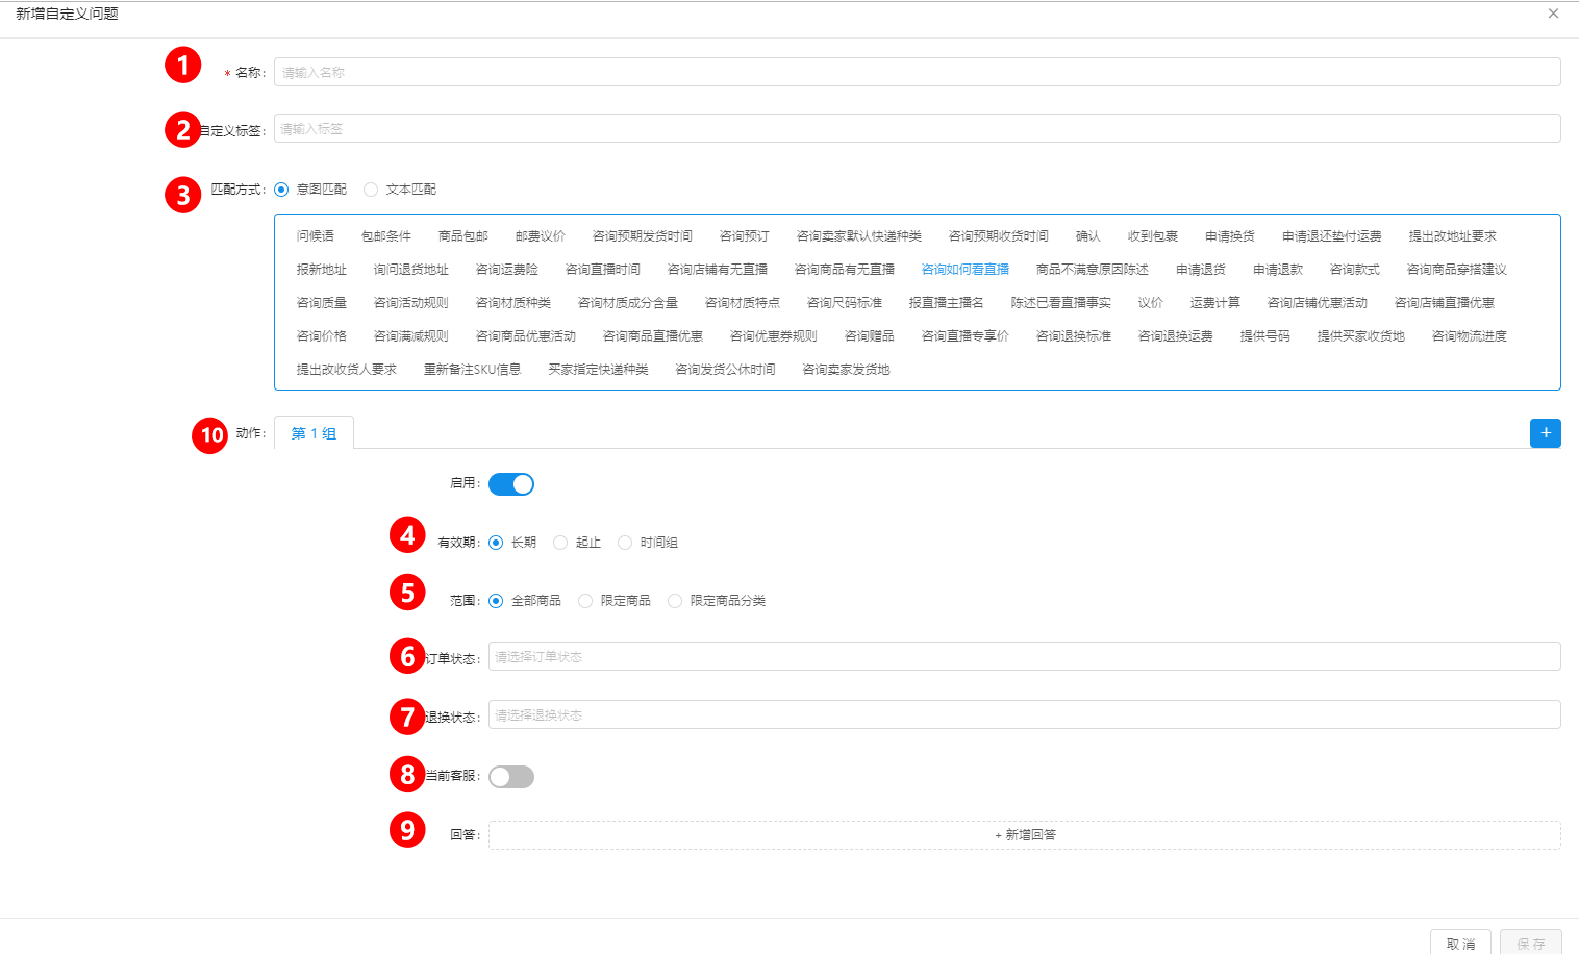Open the 订单状态 dropdown
The image size is (1580, 955).
pos(1024,657)
